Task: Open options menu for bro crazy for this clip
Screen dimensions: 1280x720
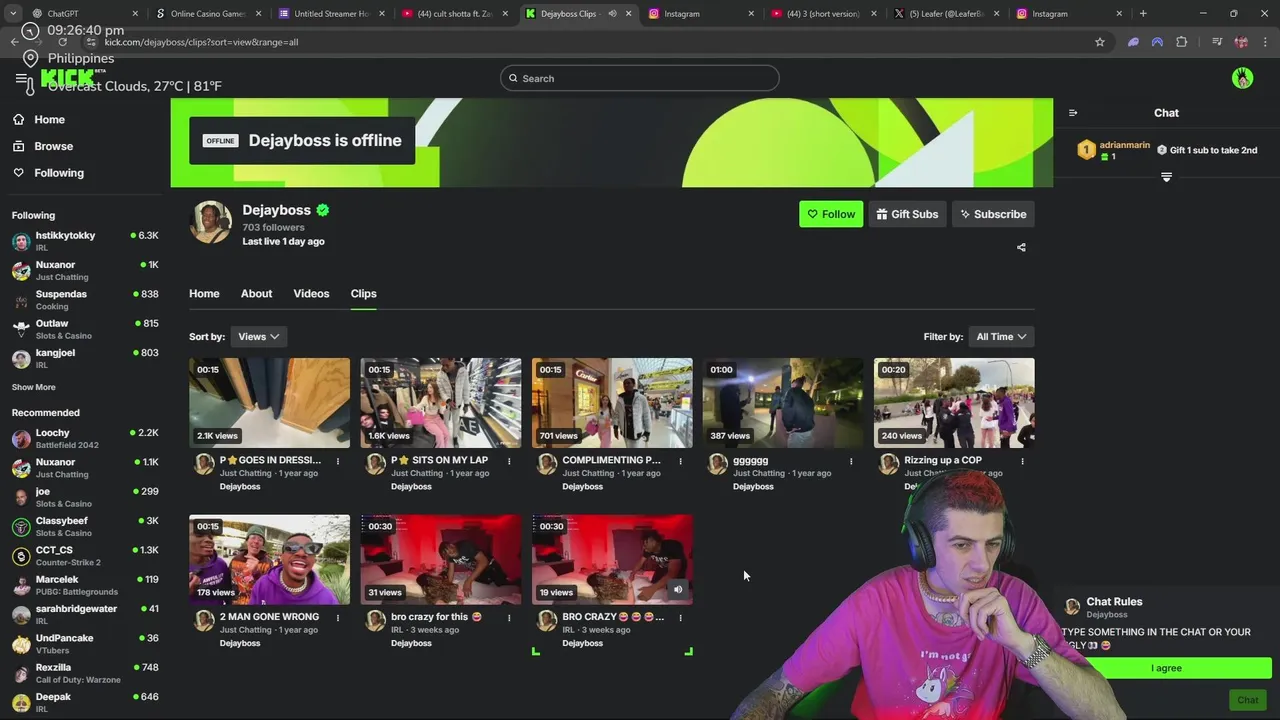Action: pos(509,618)
